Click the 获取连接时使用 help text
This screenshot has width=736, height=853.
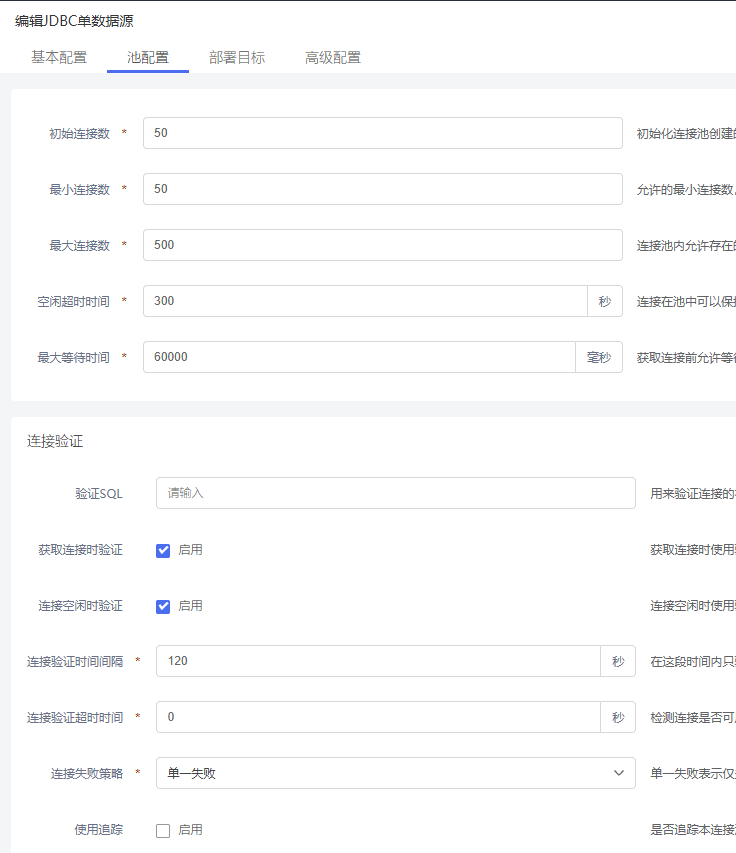[x=693, y=549]
